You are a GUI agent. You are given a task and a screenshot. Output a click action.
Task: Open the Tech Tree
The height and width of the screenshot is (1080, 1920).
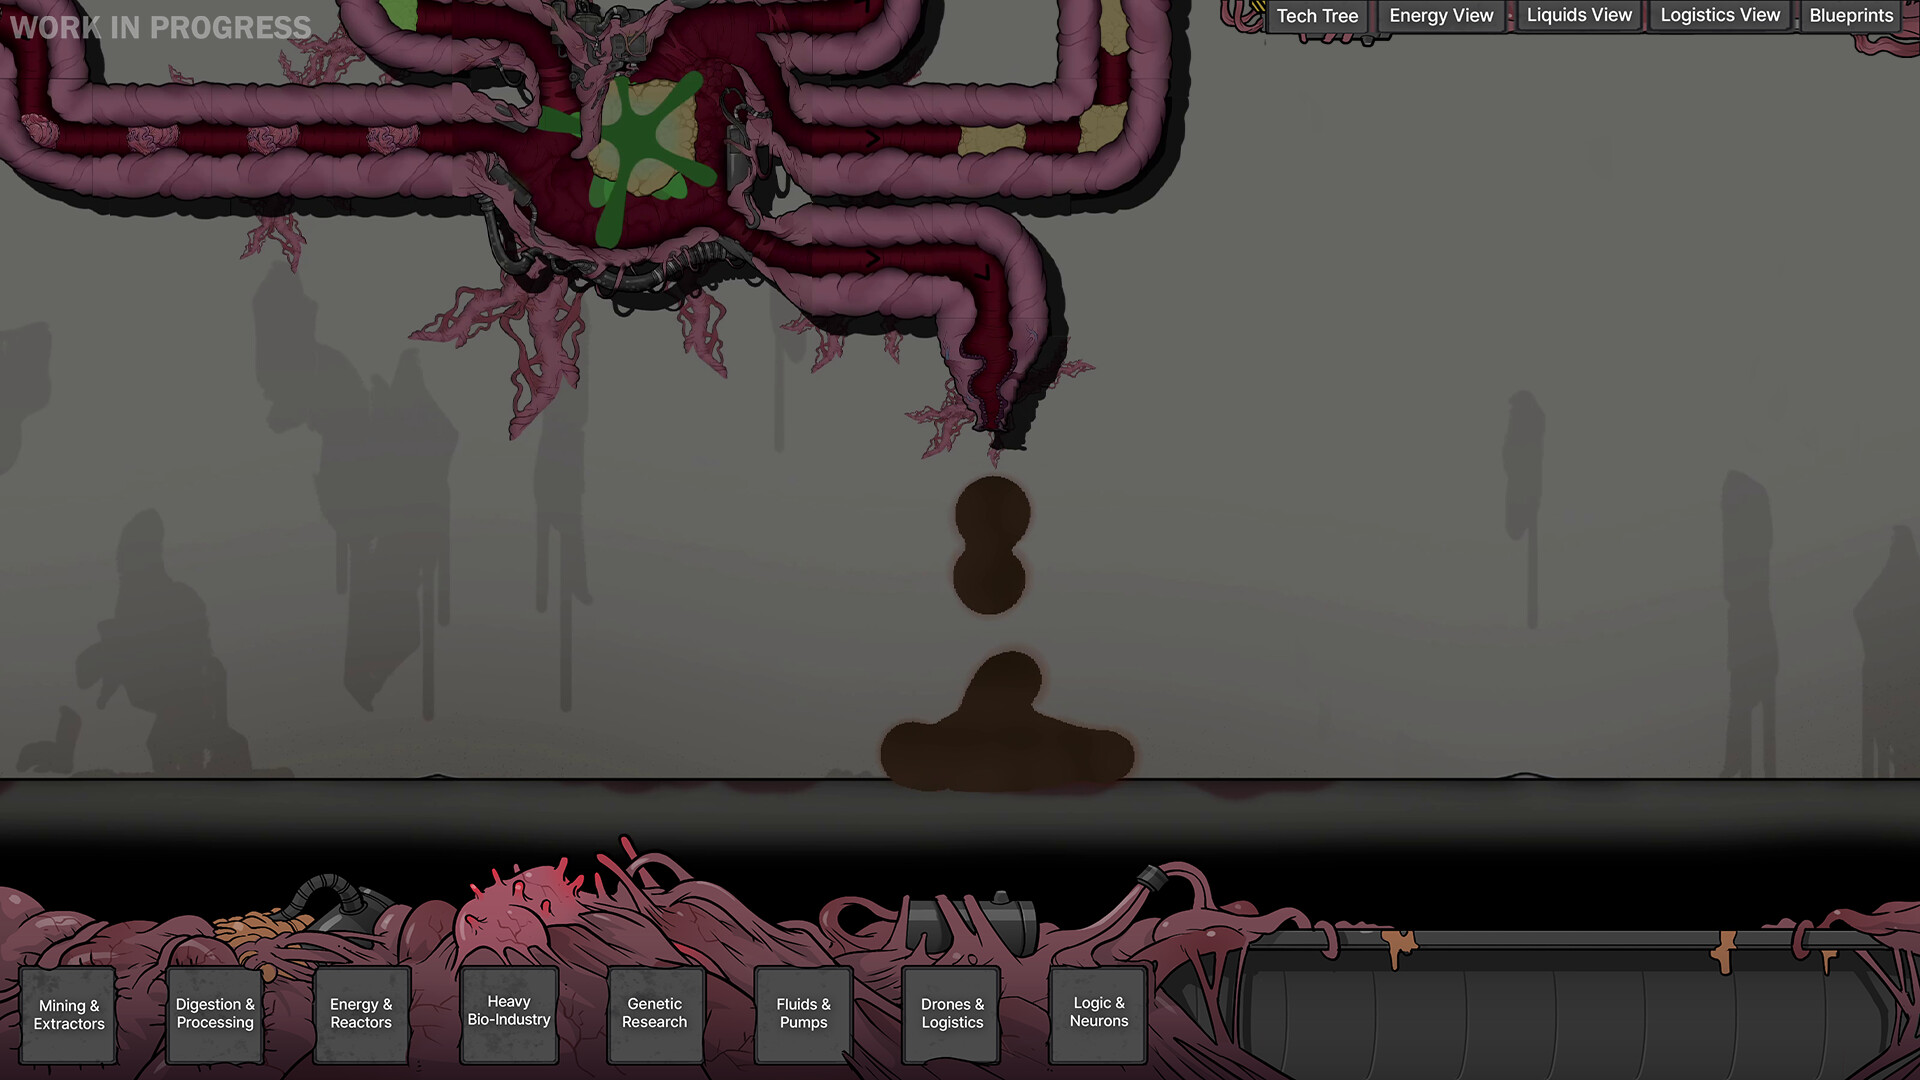tap(1316, 16)
